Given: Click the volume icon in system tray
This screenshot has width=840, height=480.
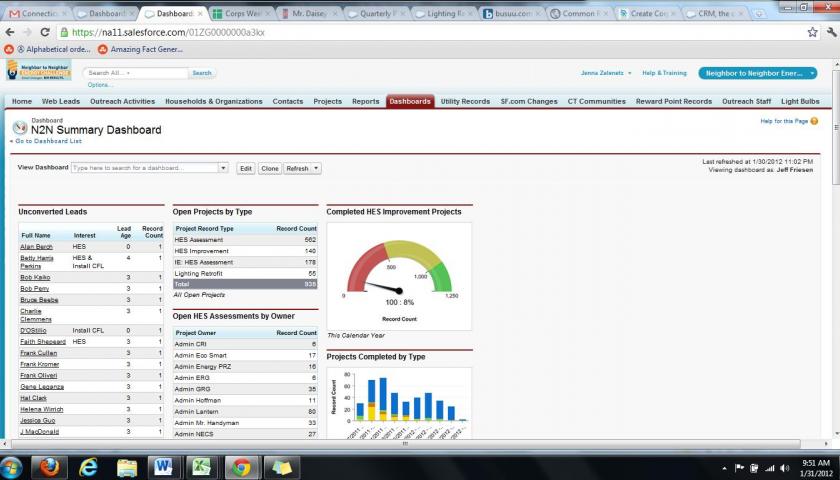Looking at the screenshot, I should pyautogui.click(x=785, y=468).
